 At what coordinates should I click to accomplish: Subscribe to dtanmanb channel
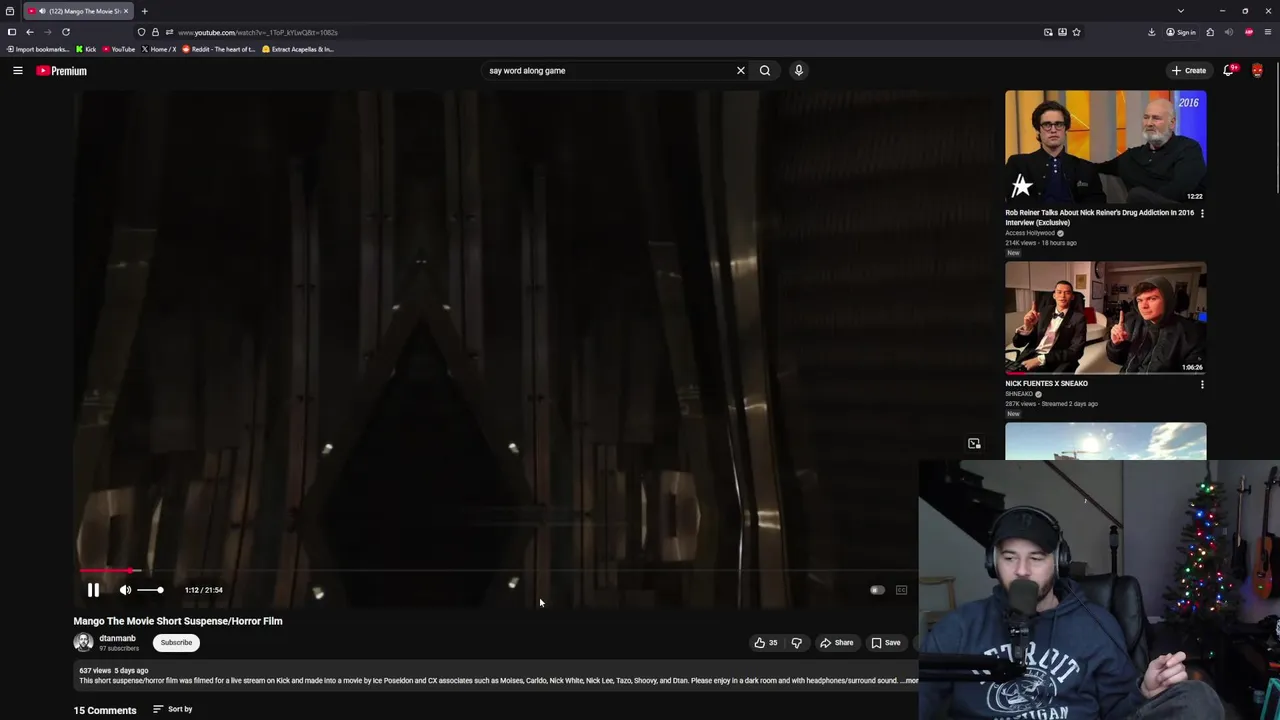tap(176, 643)
